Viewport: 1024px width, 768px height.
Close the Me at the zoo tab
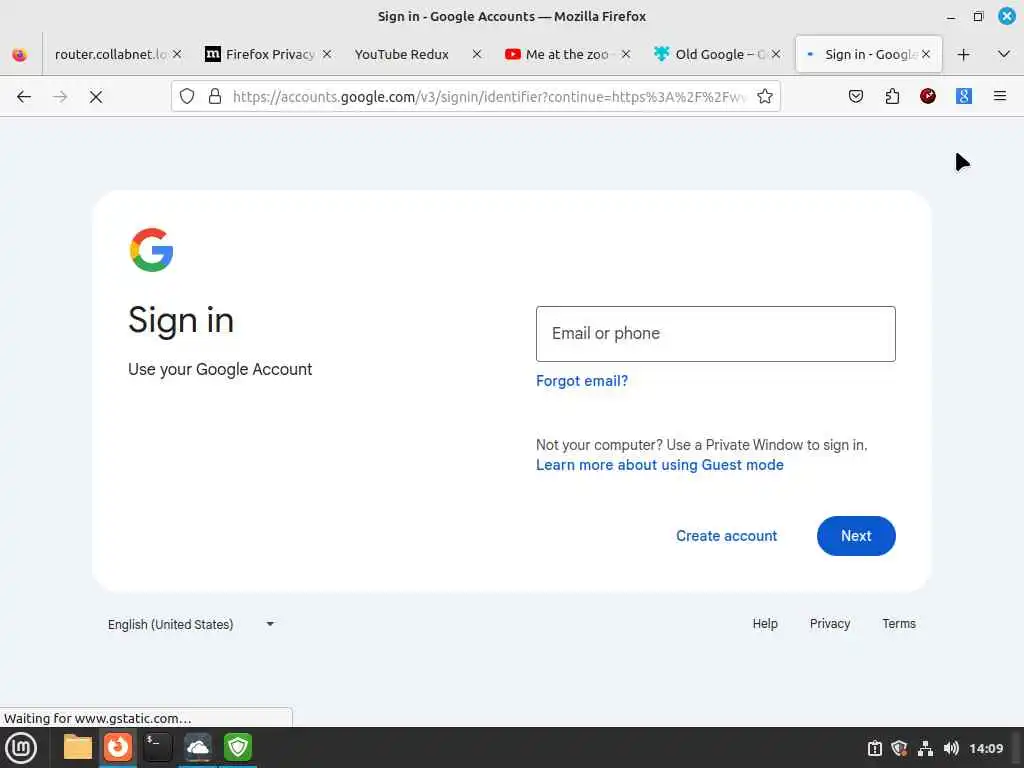pos(626,54)
